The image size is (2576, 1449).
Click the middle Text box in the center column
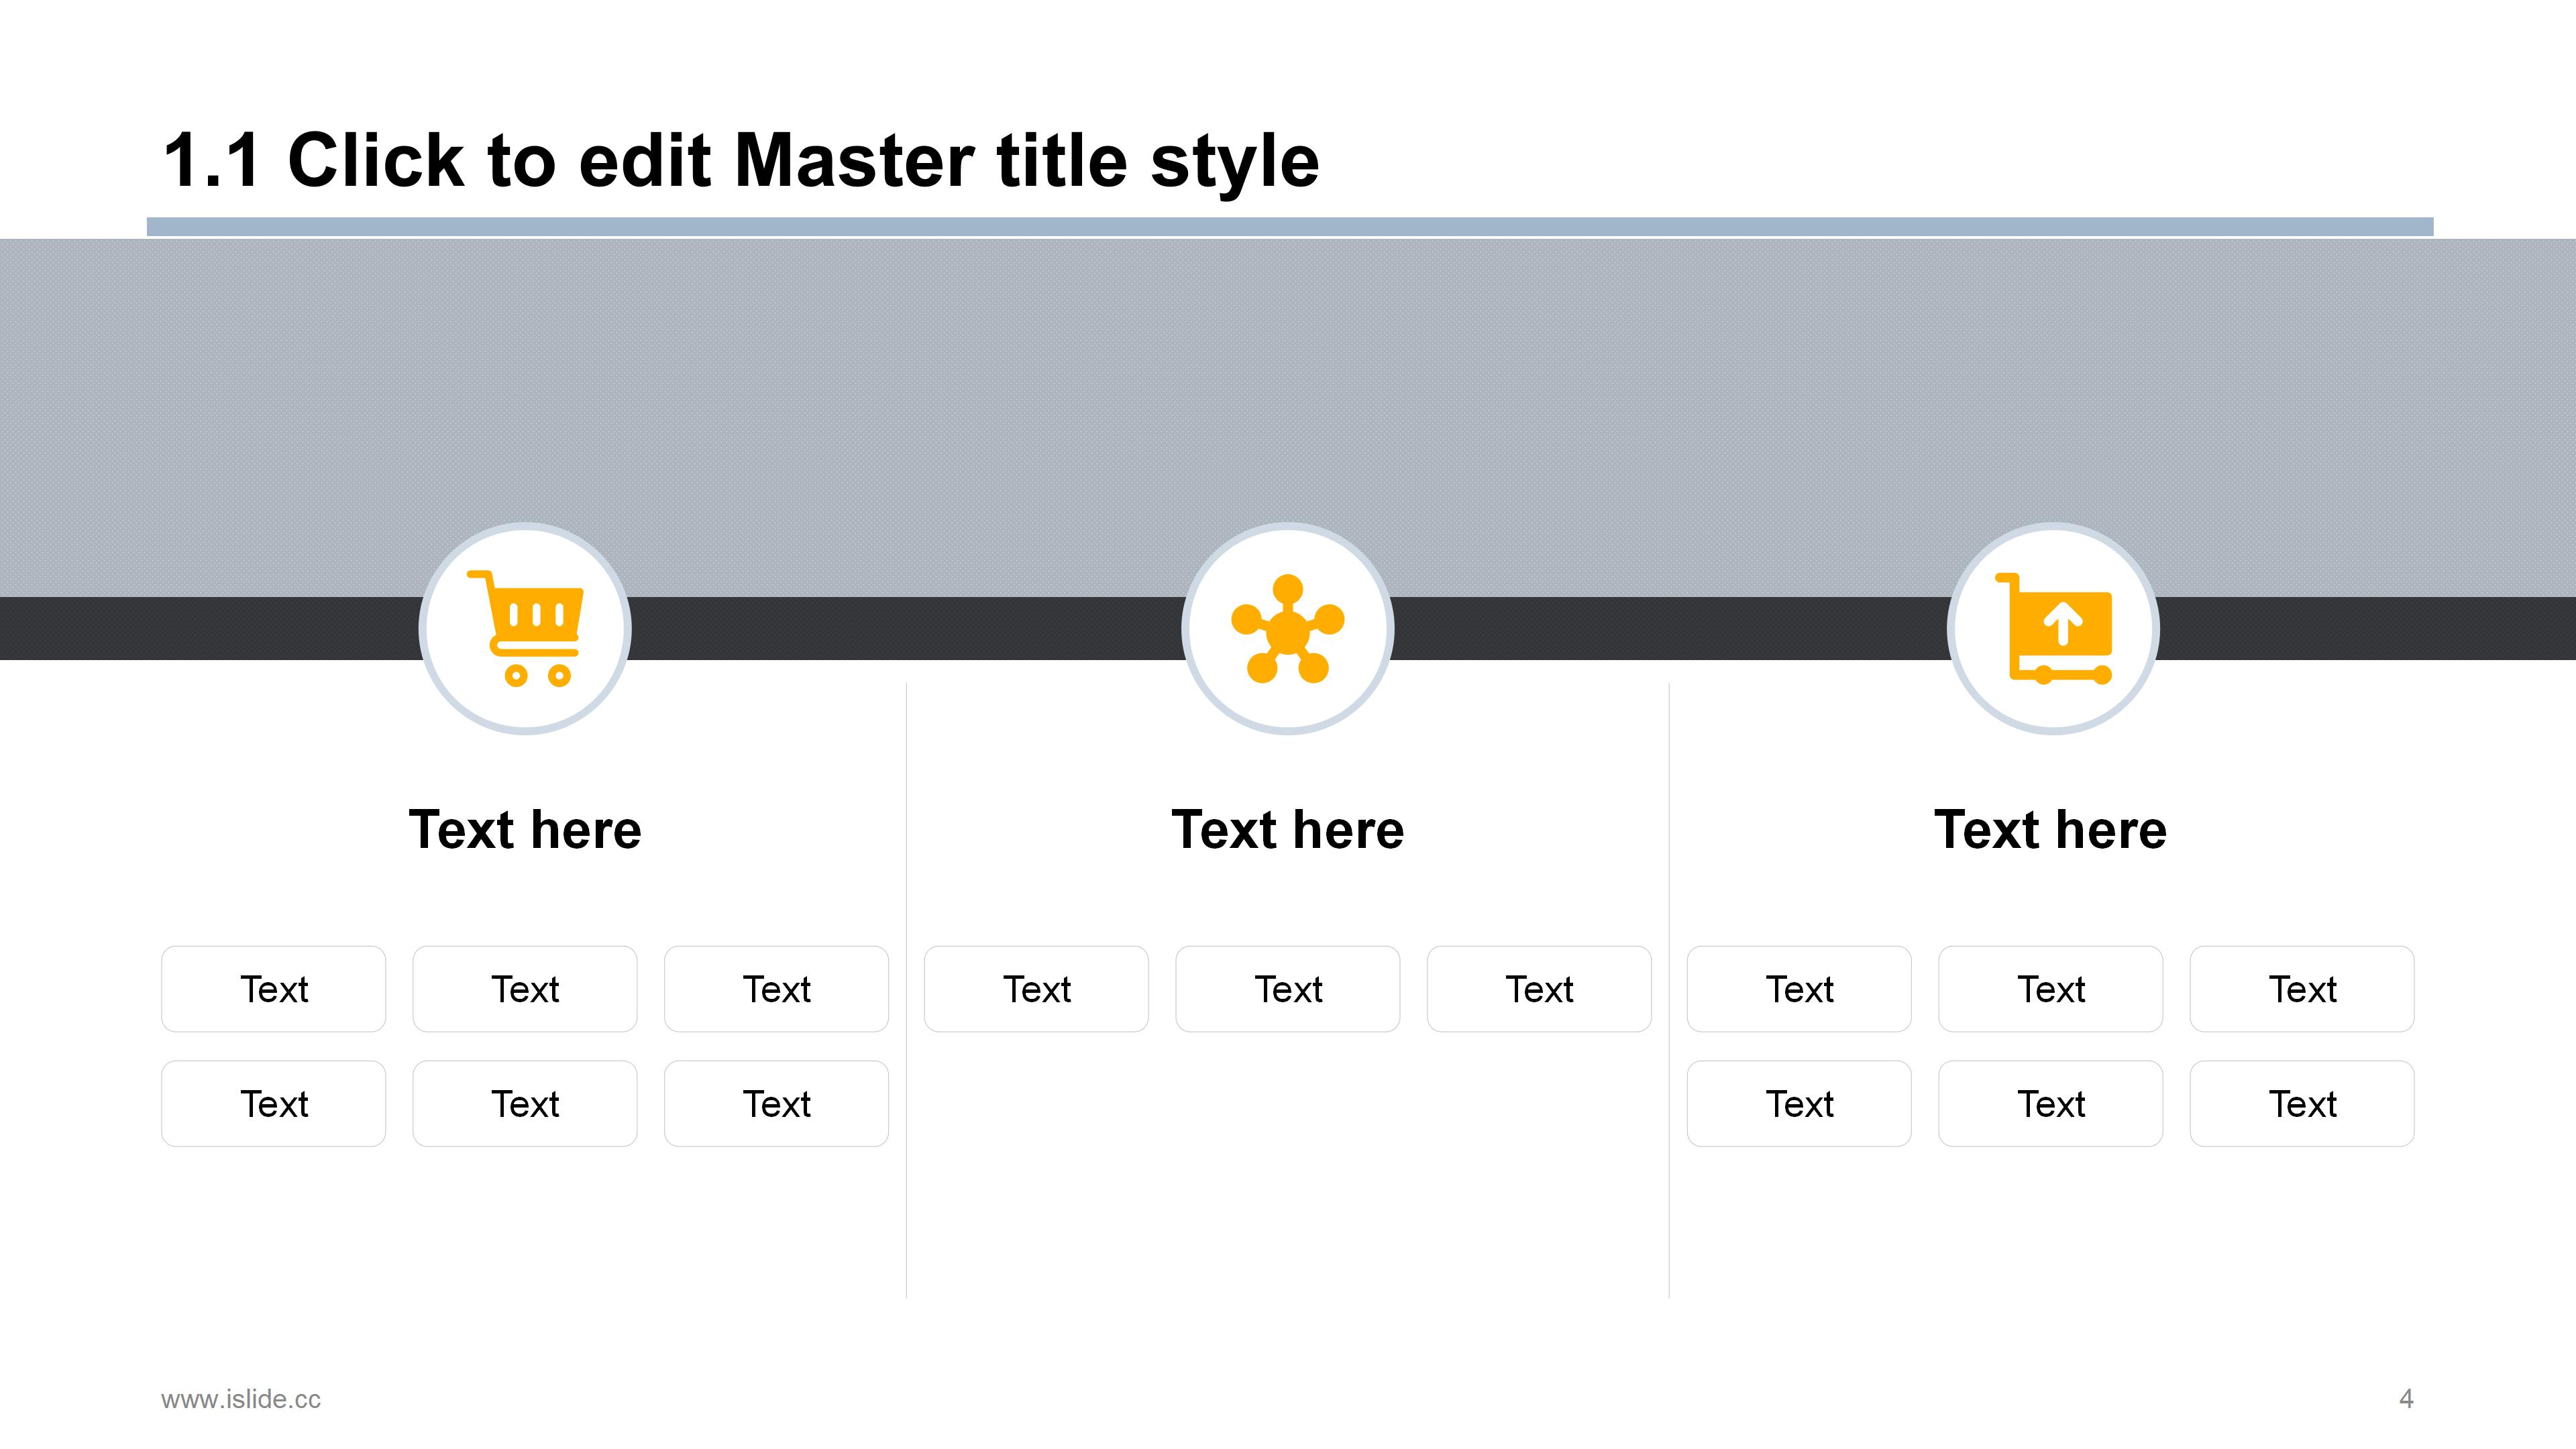1288,989
